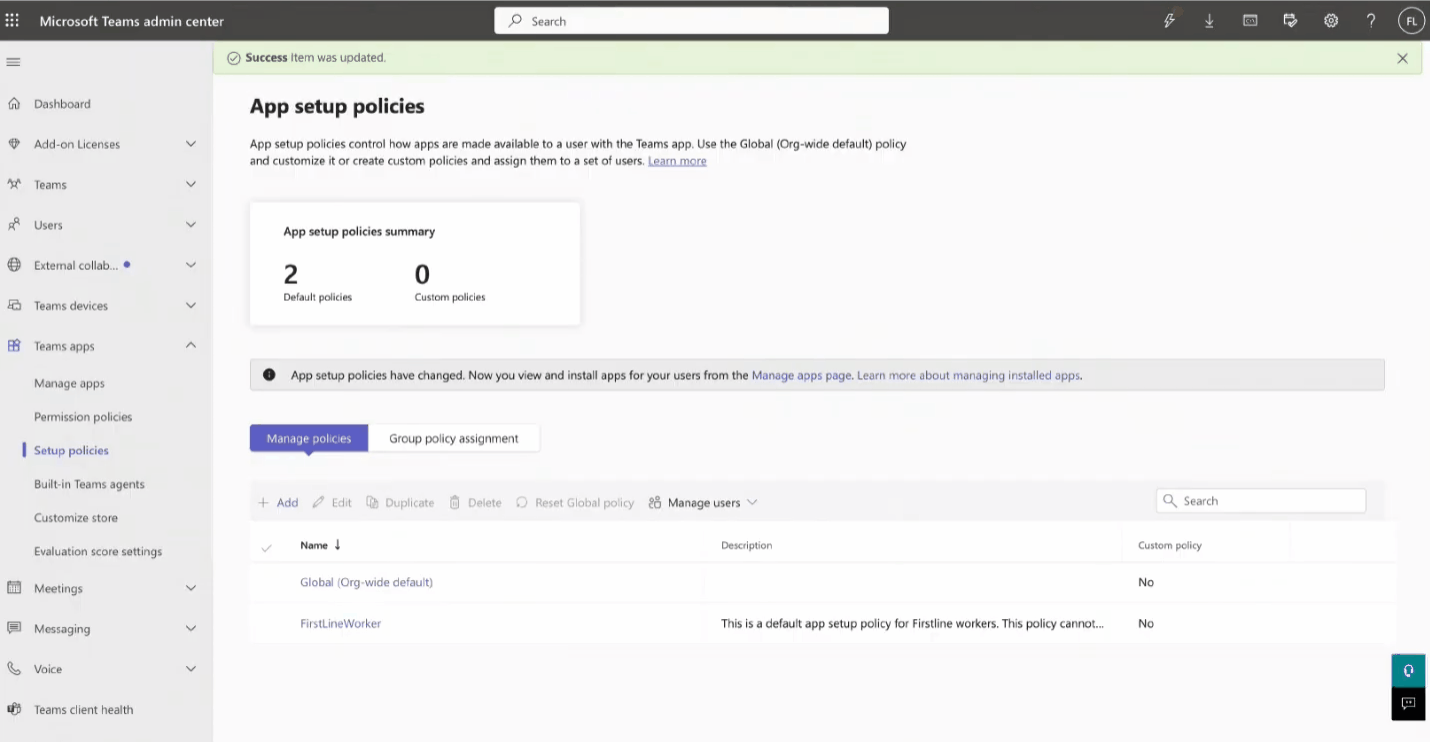Open the Manage users dropdown

pyautogui.click(x=703, y=503)
